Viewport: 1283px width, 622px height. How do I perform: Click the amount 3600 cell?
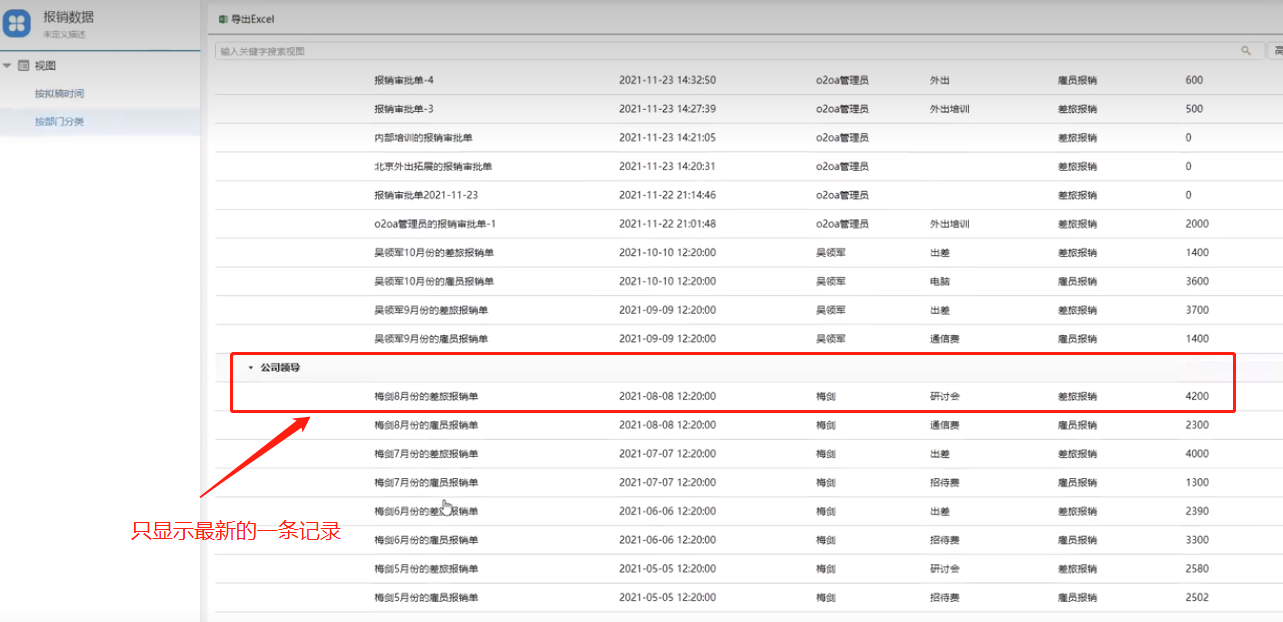(x=1197, y=282)
